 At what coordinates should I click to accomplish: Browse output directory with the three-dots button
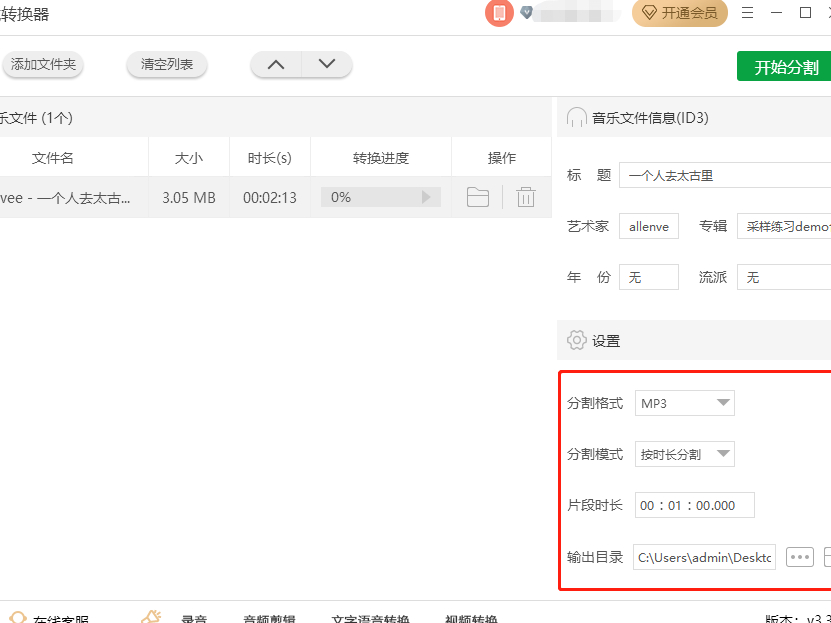point(799,557)
